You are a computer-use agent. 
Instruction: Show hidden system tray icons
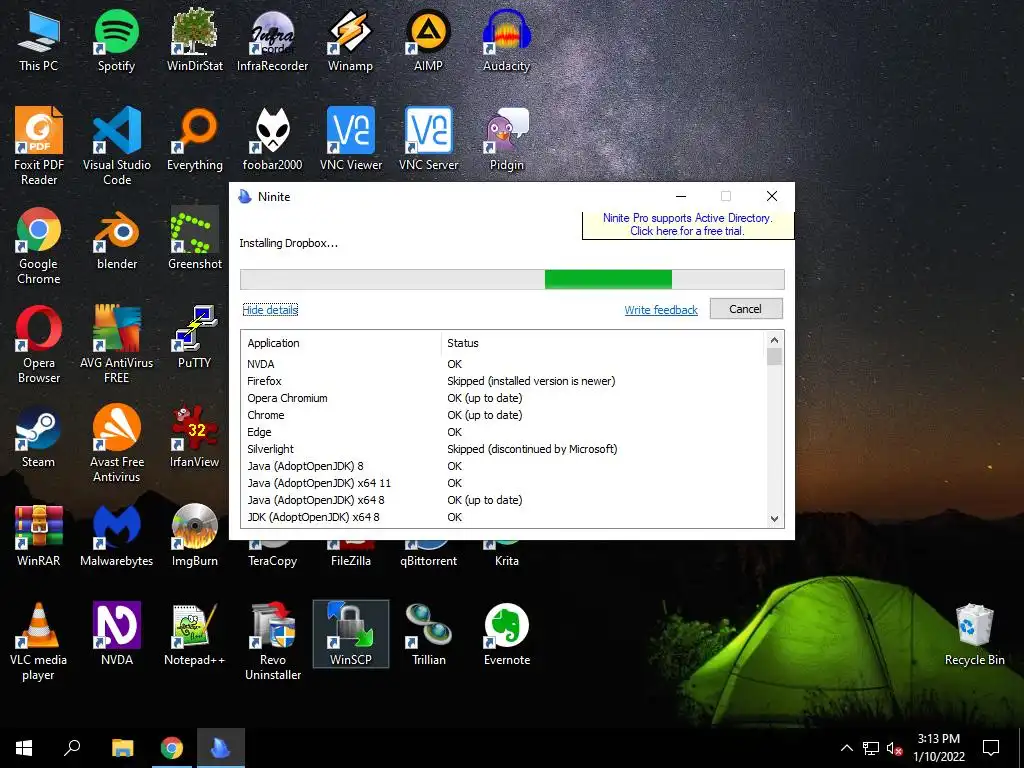[x=846, y=748]
